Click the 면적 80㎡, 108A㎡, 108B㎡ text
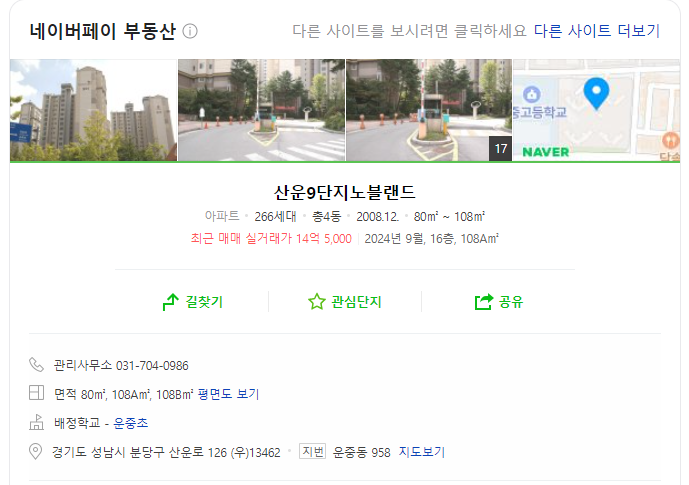The image size is (689, 485). [123, 394]
